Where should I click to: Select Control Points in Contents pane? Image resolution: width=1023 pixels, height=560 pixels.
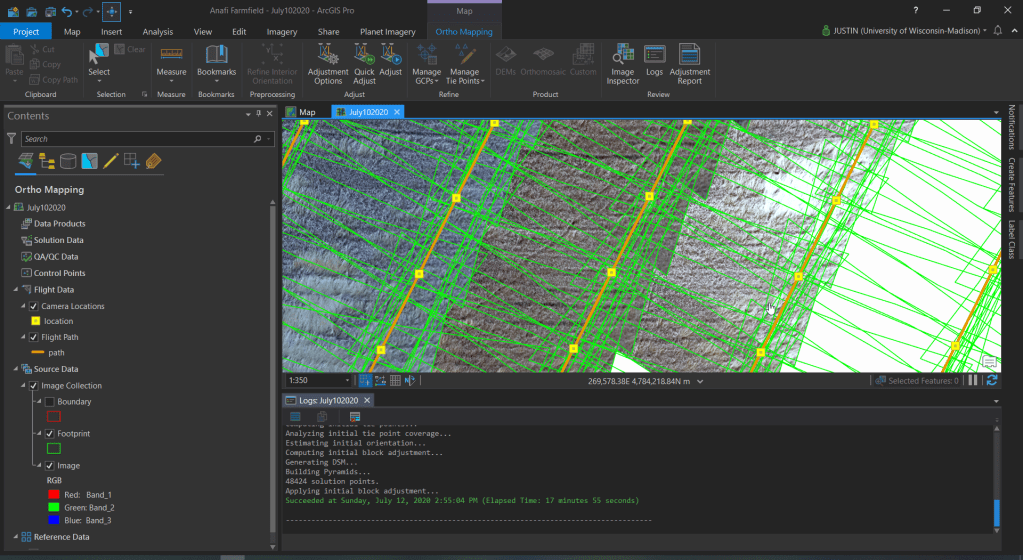pos(59,273)
